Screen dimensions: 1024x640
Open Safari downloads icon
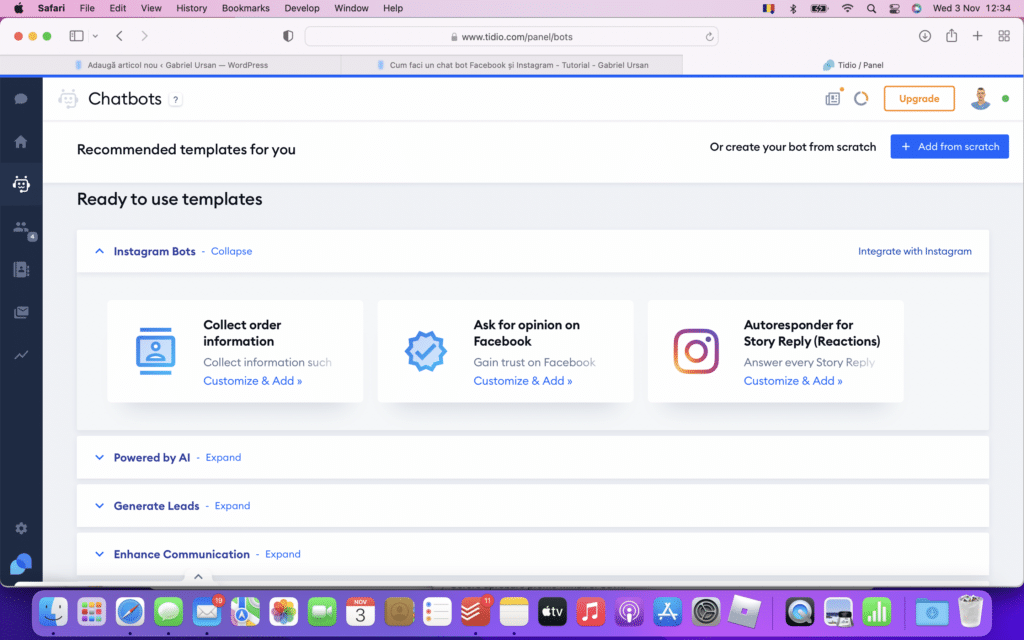pos(925,36)
